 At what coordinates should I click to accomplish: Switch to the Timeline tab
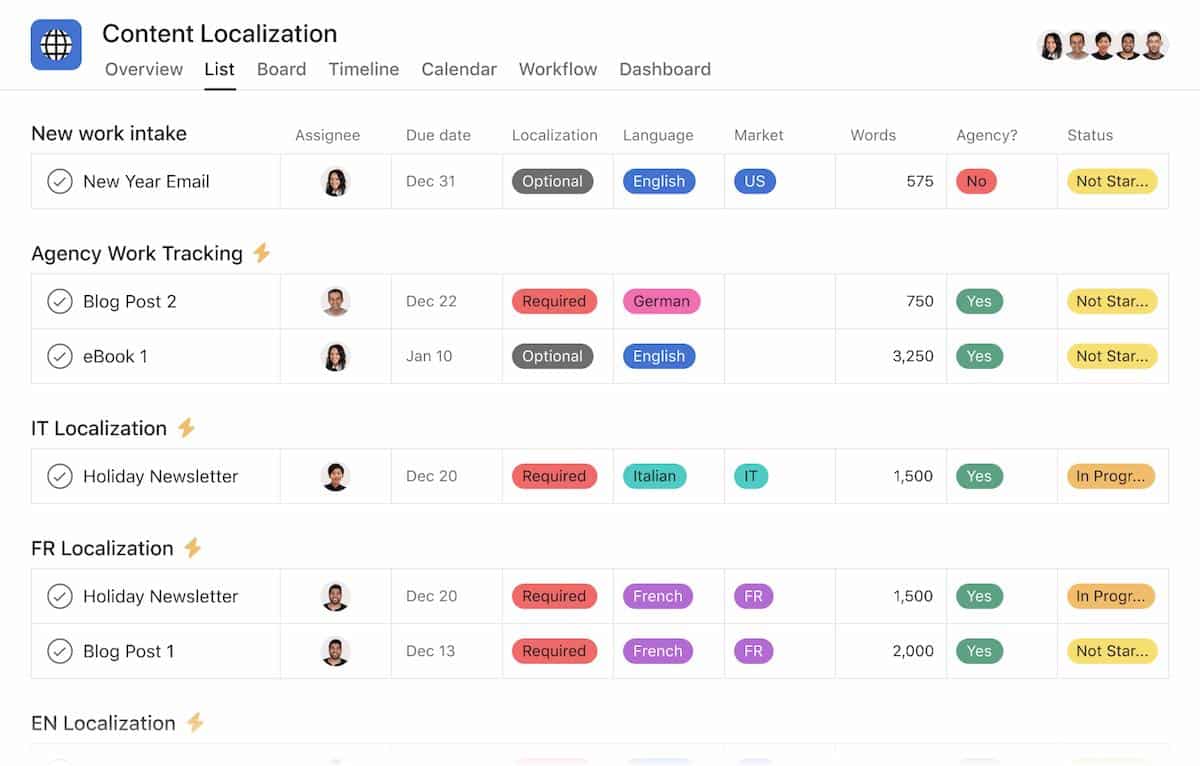[364, 69]
